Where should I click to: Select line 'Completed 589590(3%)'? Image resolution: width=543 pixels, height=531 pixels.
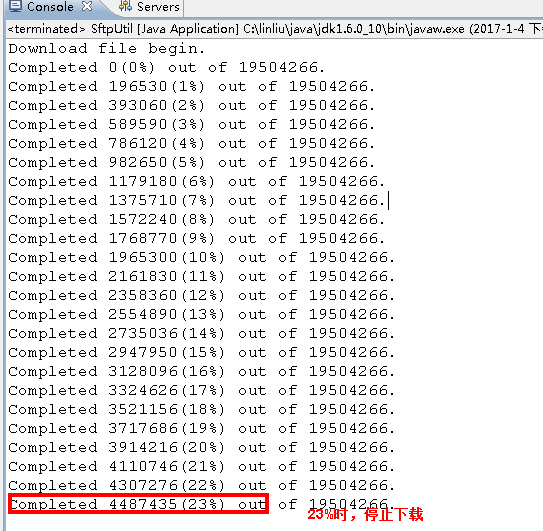coord(192,125)
